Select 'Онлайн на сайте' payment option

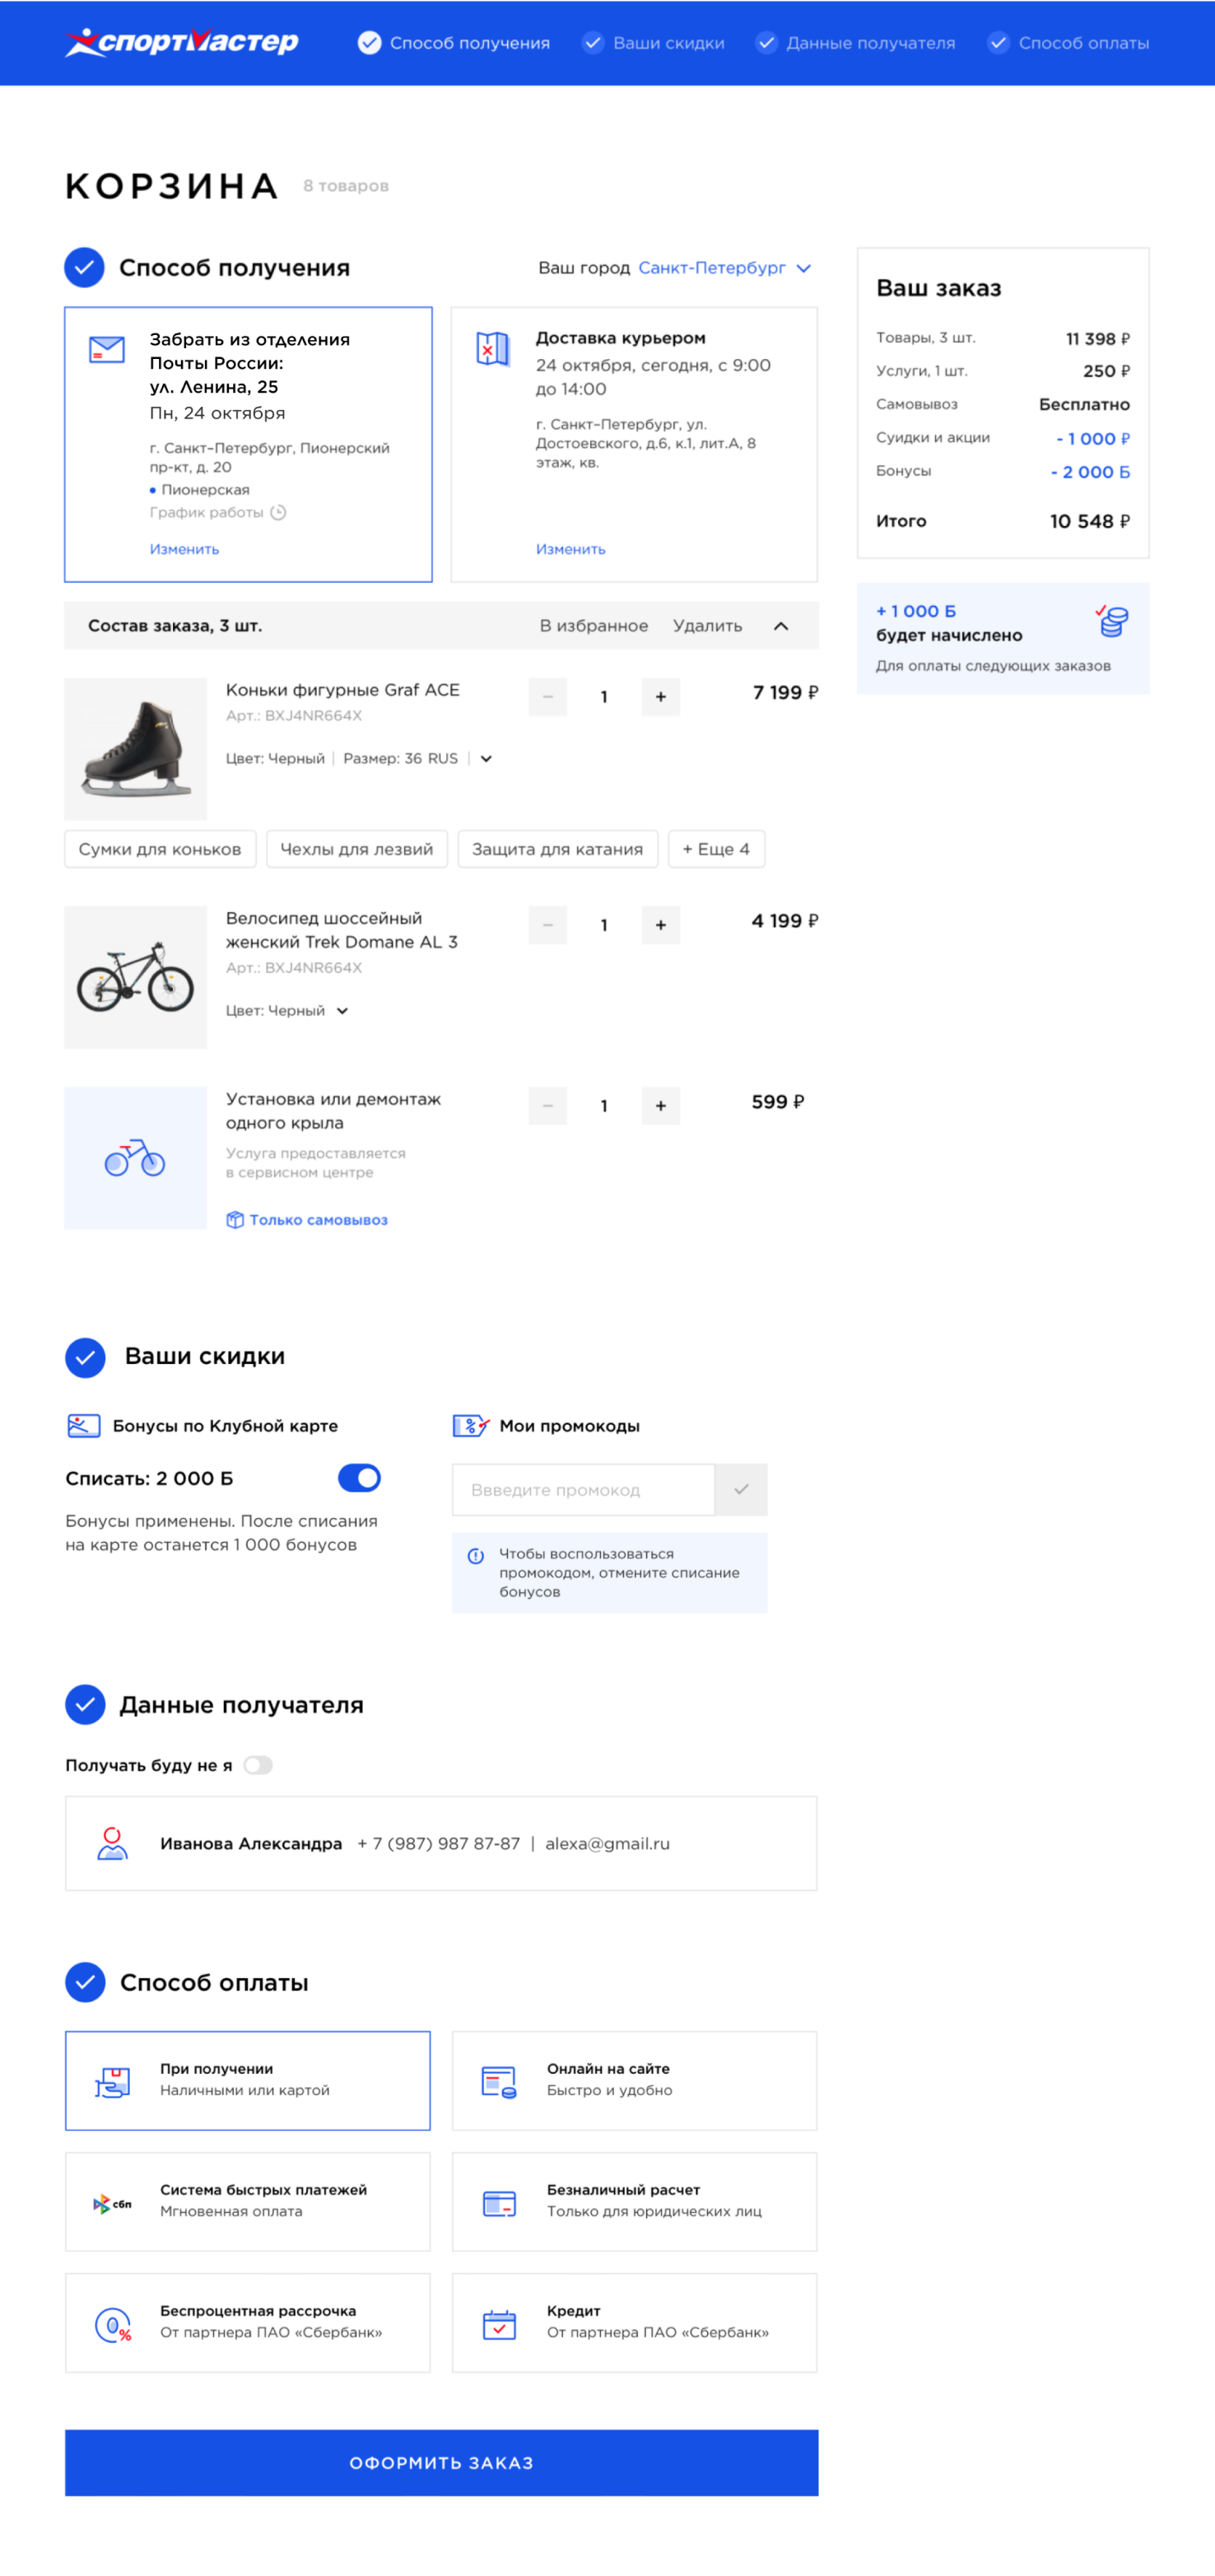tap(634, 2080)
